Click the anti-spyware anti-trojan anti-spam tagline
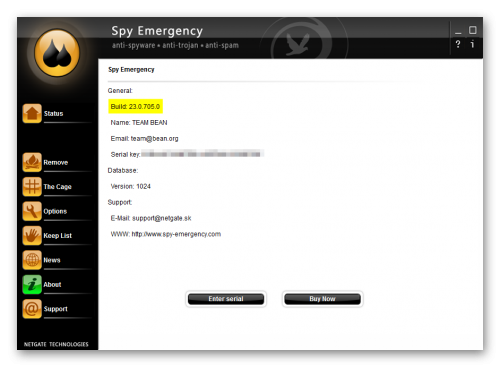 pyautogui.click(x=175, y=45)
